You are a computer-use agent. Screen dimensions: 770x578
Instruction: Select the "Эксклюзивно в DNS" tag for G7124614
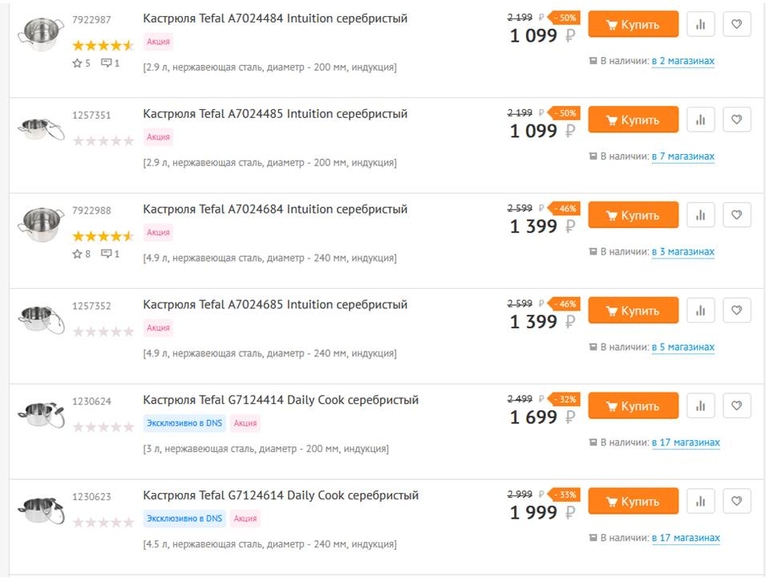(184, 518)
